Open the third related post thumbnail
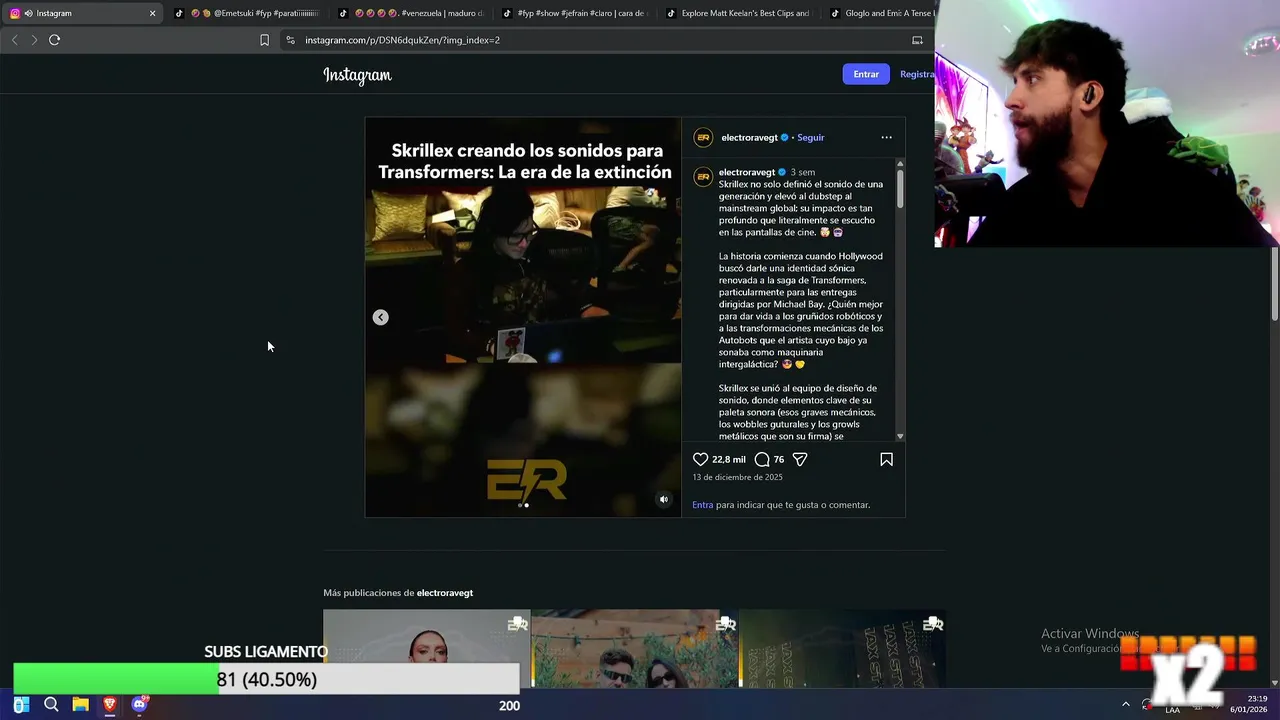The height and width of the screenshot is (720, 1280). (x=843, y=648)
